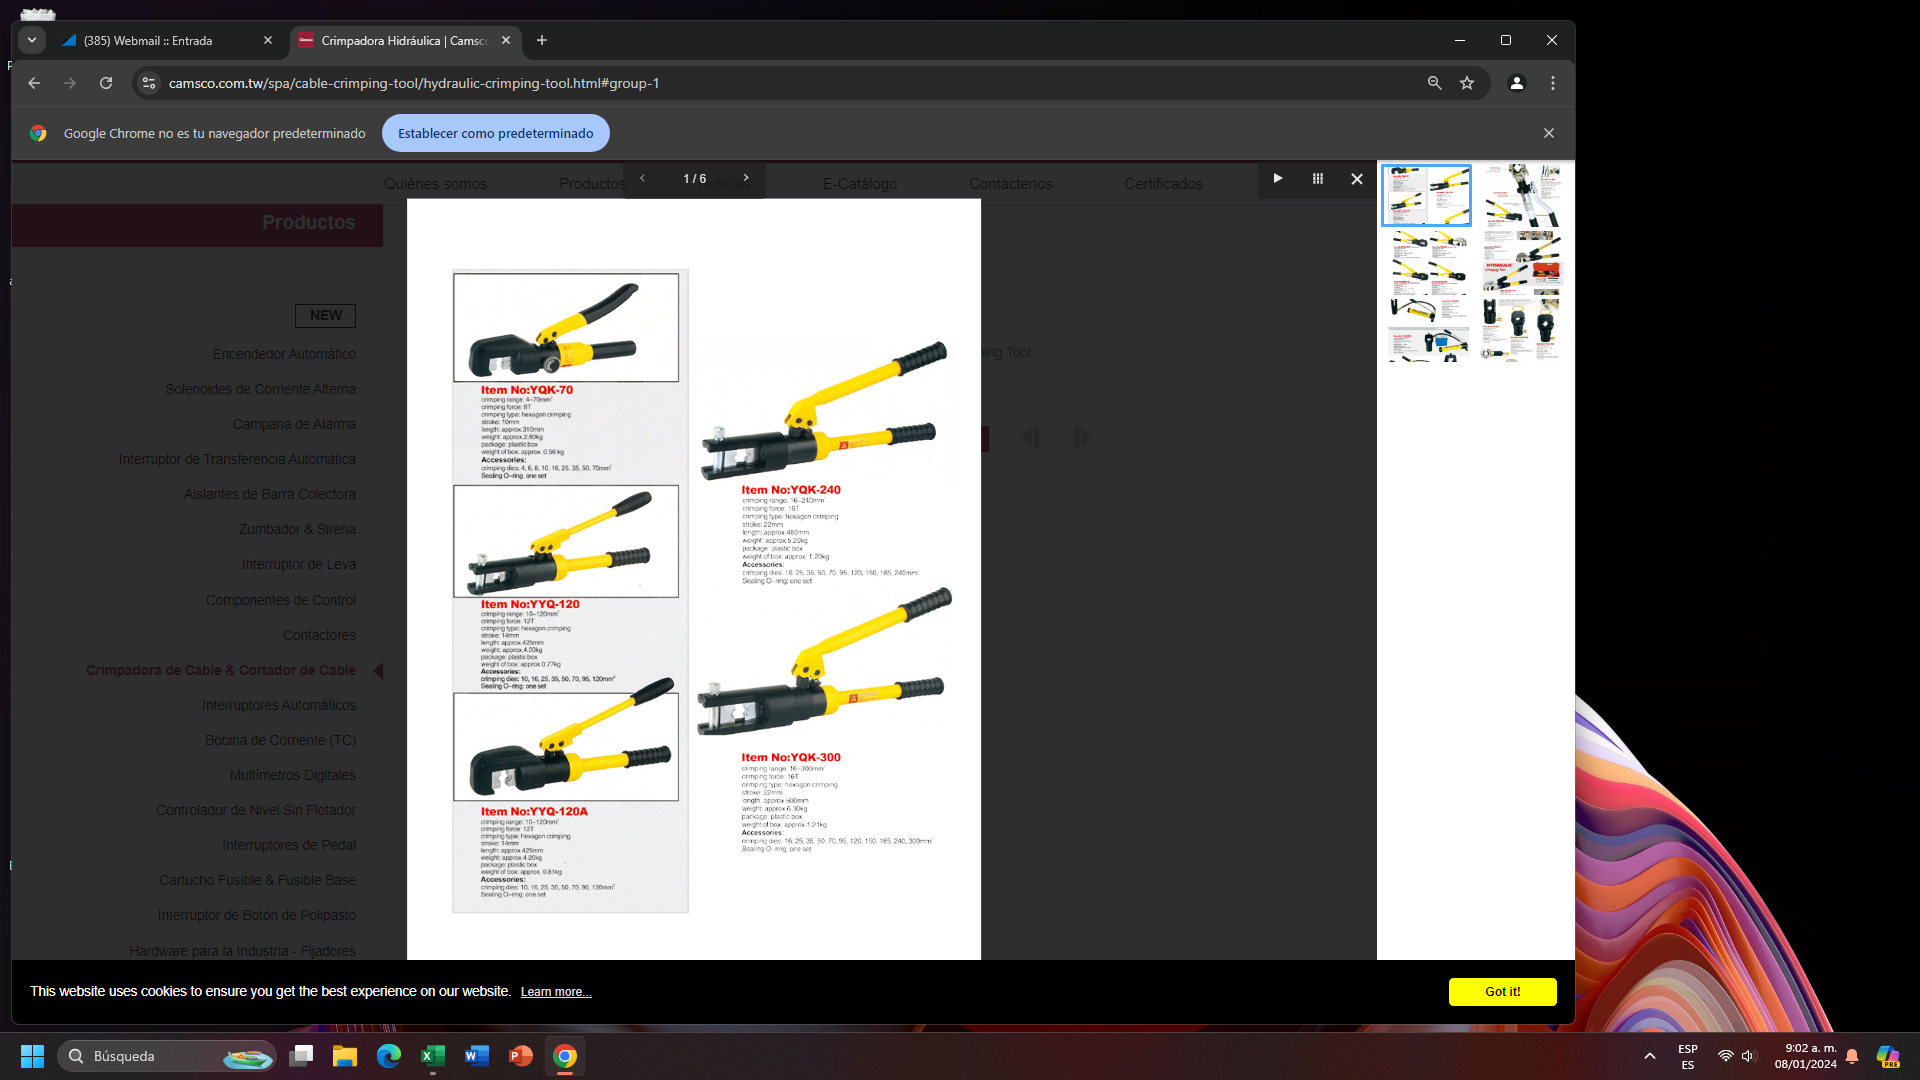Go to previous image in lightbox
This screenshot has height=1080, width=1920.
coord(642,178)
